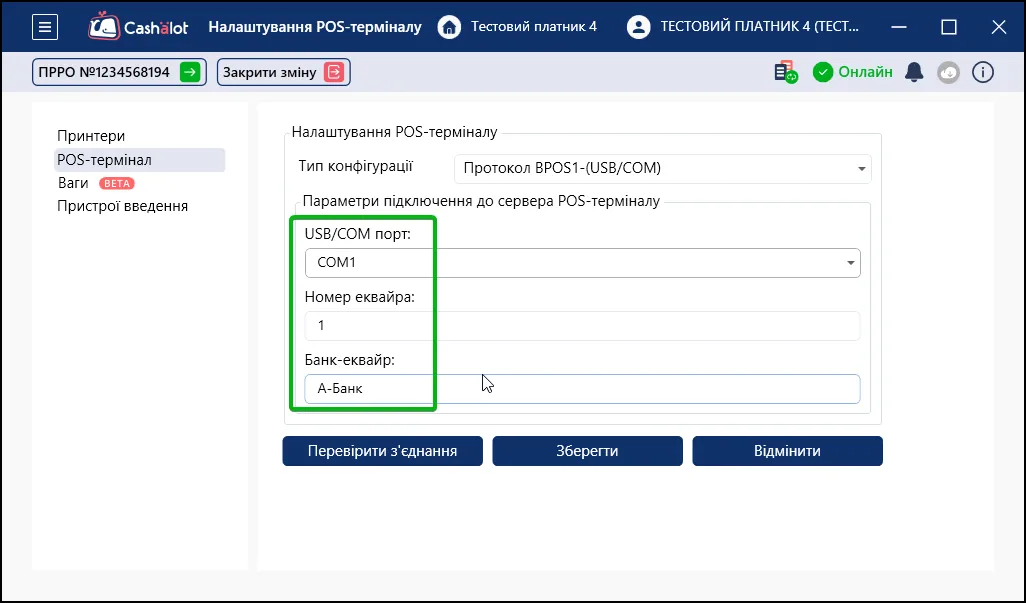Screen dimensions: 1026x603
Task: Focus the Банк-еквайр input field
Action: click(x=582, y=388)
